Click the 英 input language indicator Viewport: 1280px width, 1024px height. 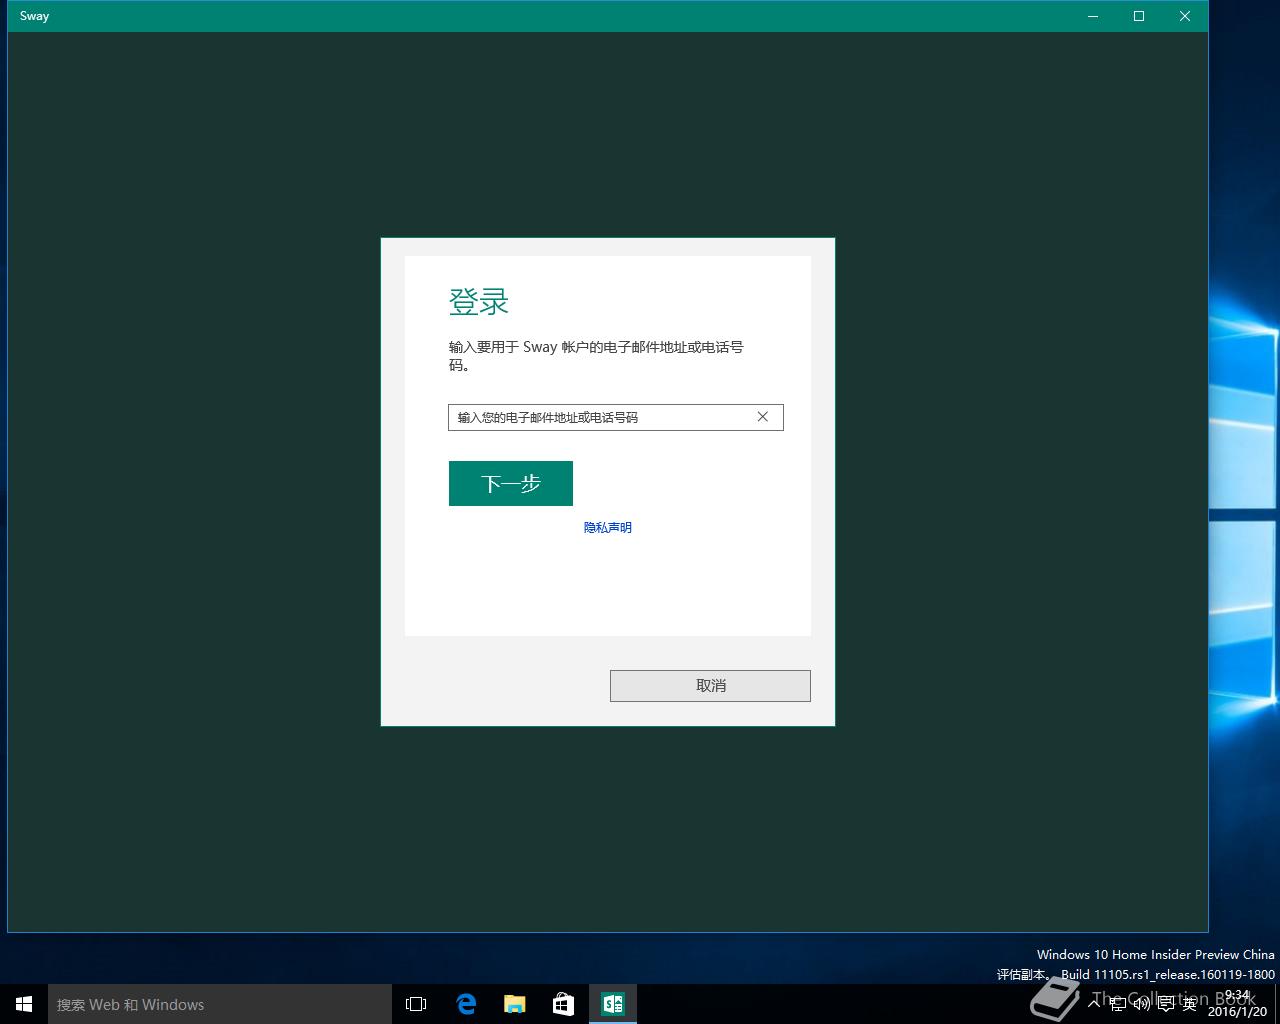point(1189,1004)
